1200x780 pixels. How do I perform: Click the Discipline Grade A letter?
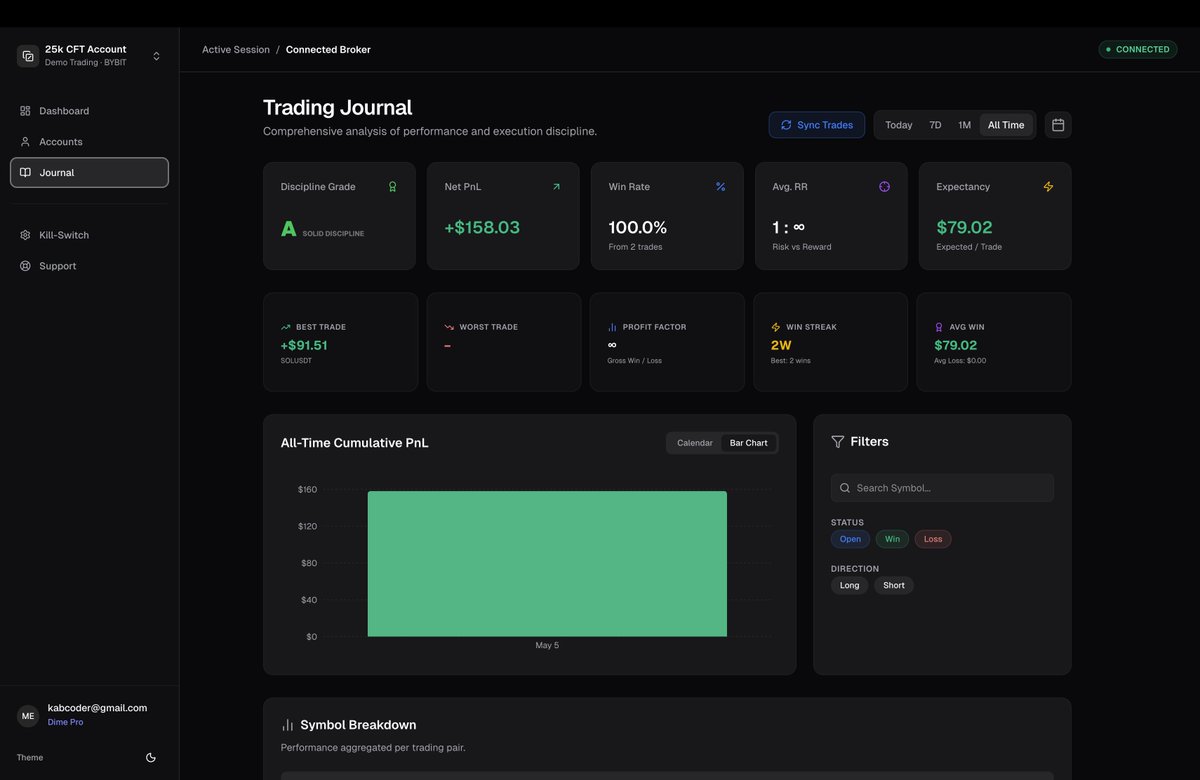point(289,229)
